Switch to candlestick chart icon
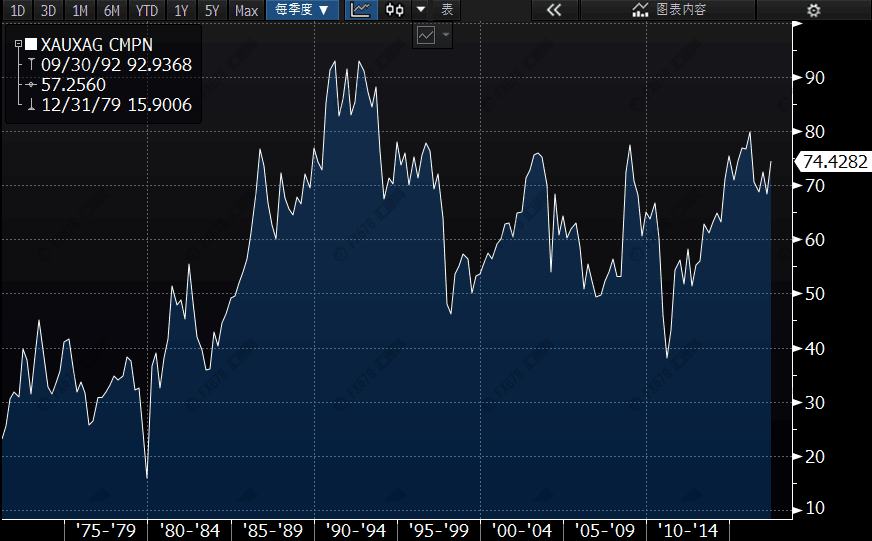The width and height of the screenshot is (872, 541). click(x=394, y=9)
